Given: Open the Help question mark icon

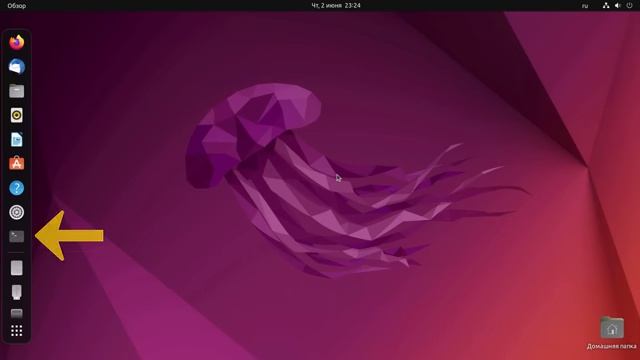Looking at the screenshot, I should (17, 188).
